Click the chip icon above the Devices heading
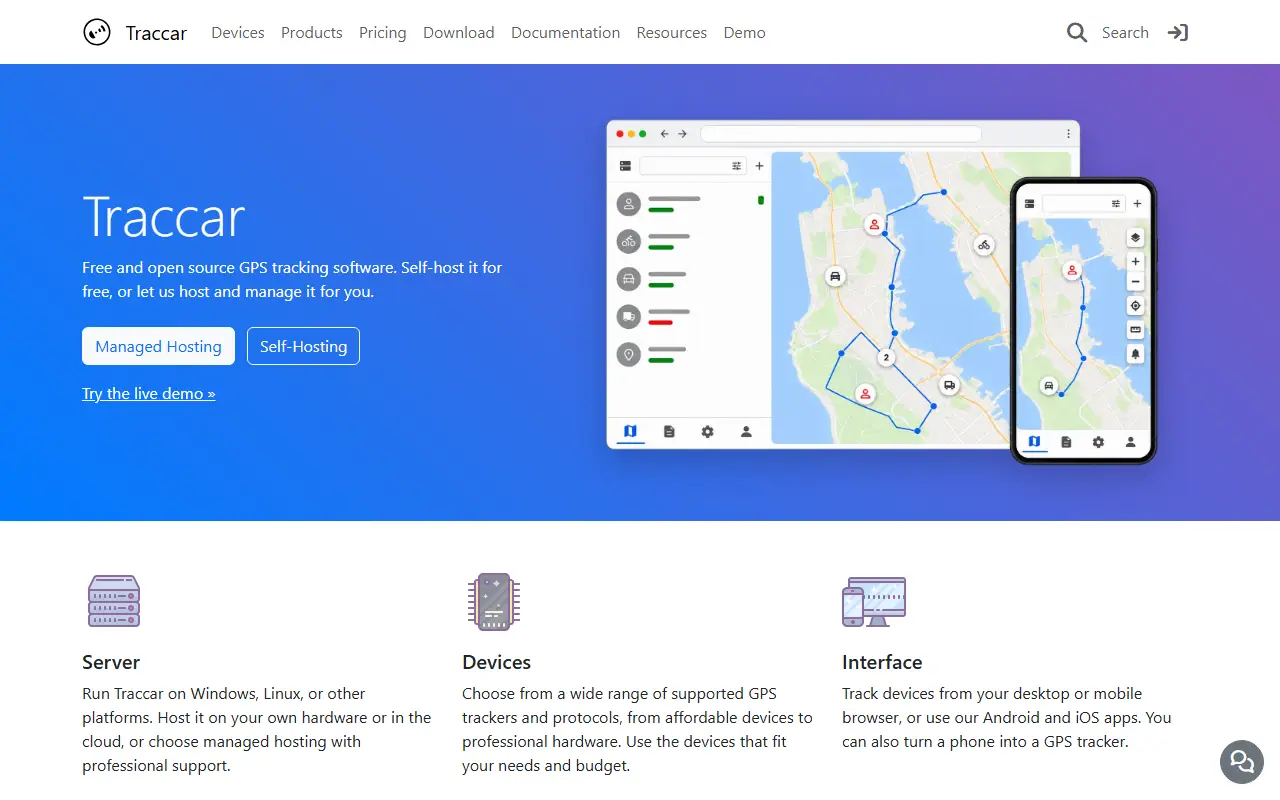This screenshot has height=800, width=1280. pos(494,601)
